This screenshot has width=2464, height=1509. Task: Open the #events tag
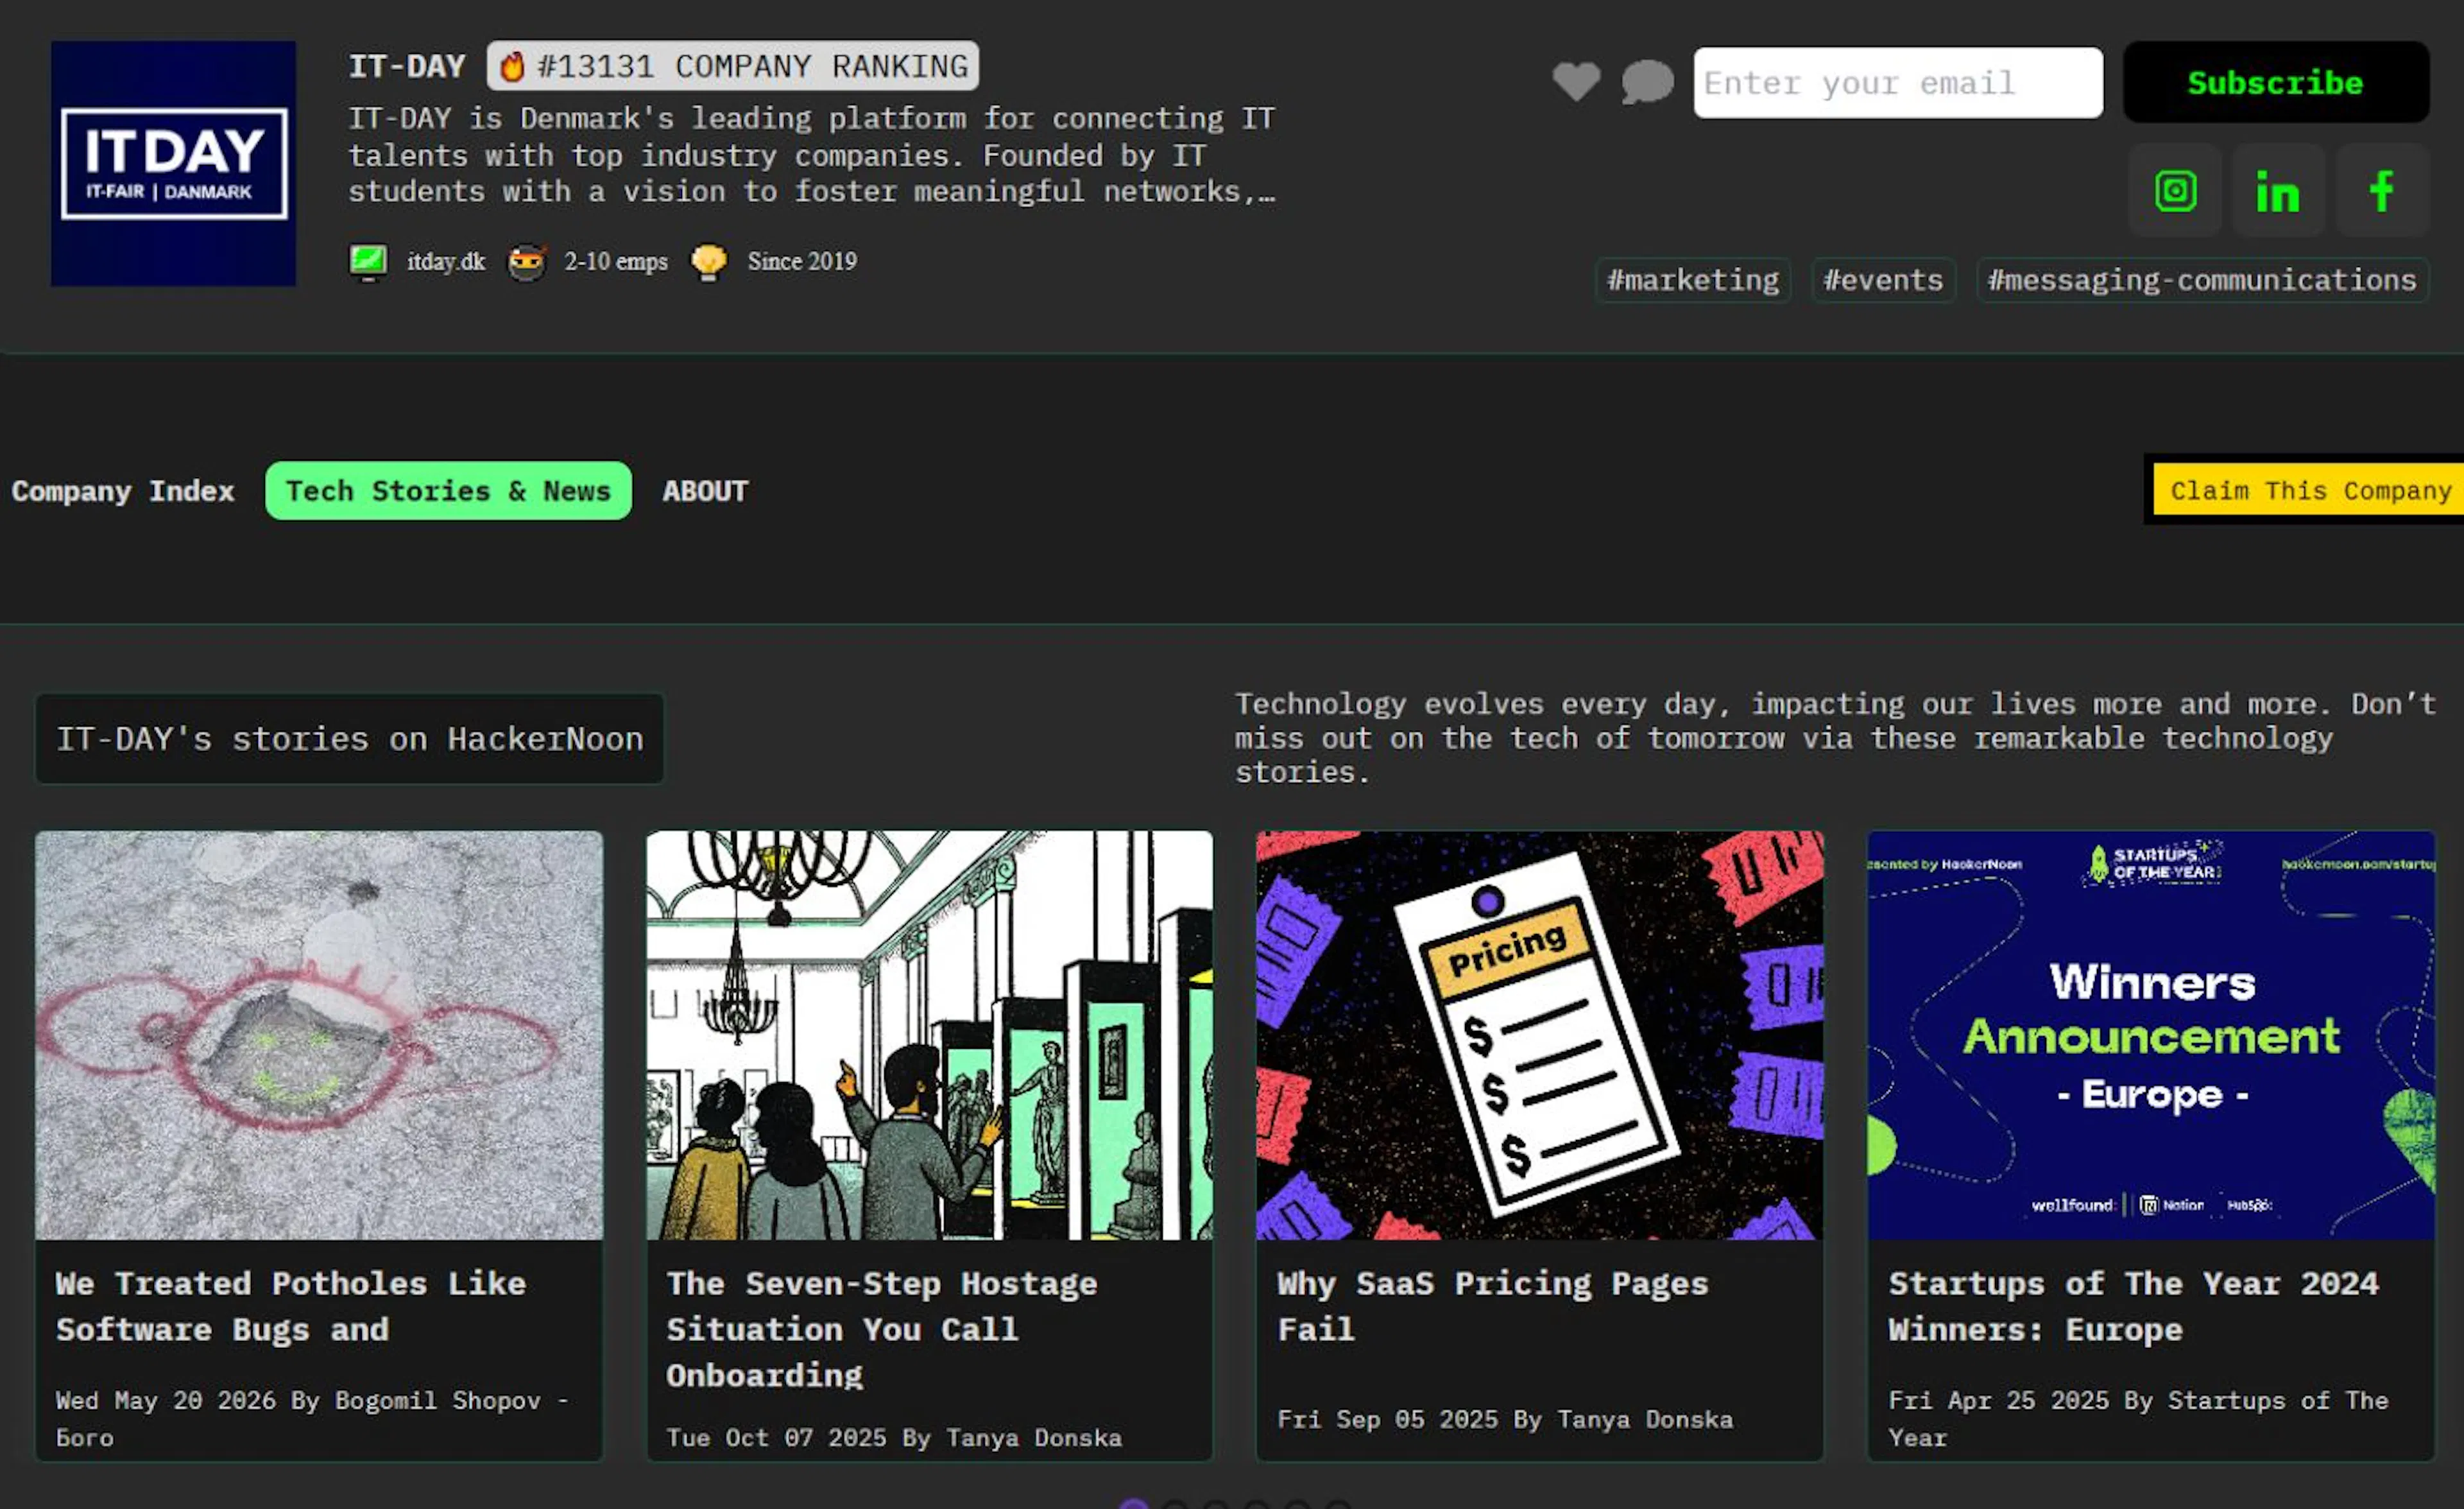(1883, 280)
